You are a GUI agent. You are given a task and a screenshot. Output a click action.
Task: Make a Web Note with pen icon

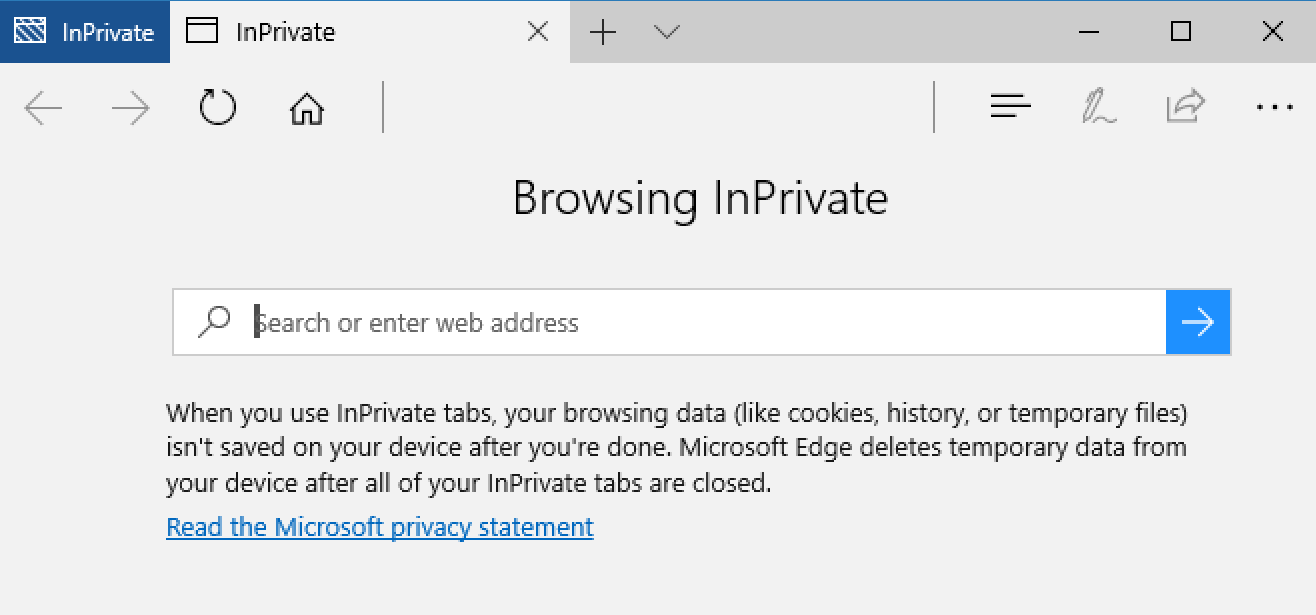click(1098, 107)
